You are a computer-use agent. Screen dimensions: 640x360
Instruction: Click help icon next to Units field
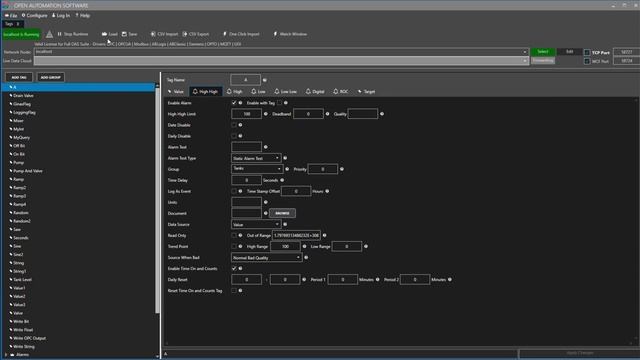[x=266, y=202]
